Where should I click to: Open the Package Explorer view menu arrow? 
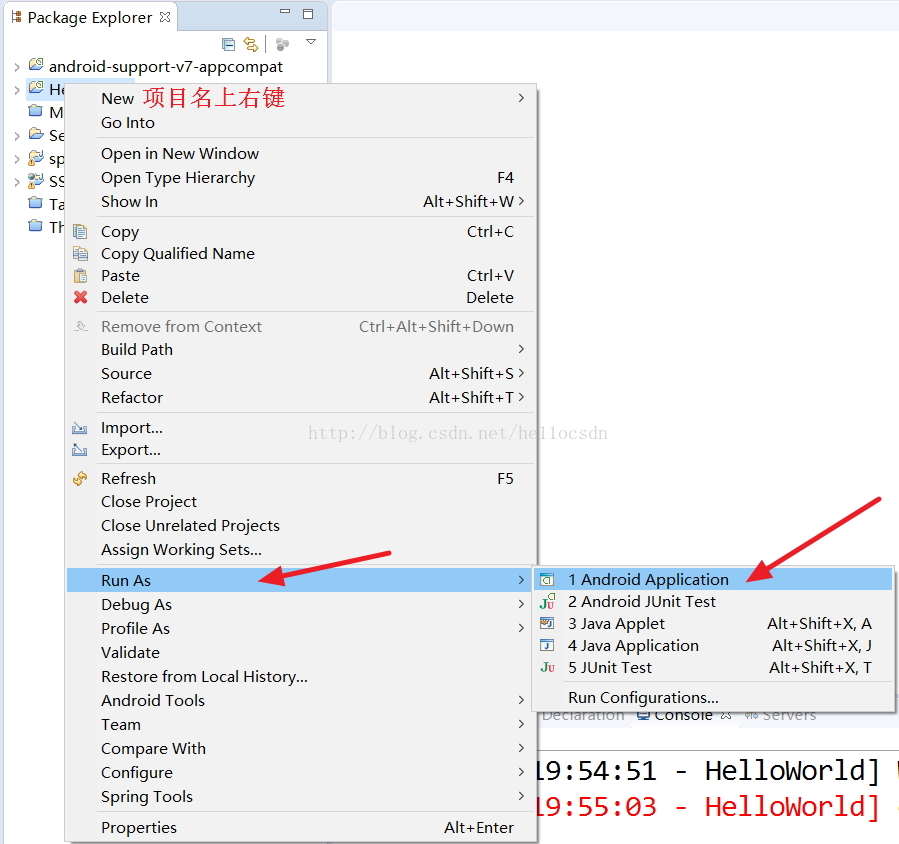(311, 41)
